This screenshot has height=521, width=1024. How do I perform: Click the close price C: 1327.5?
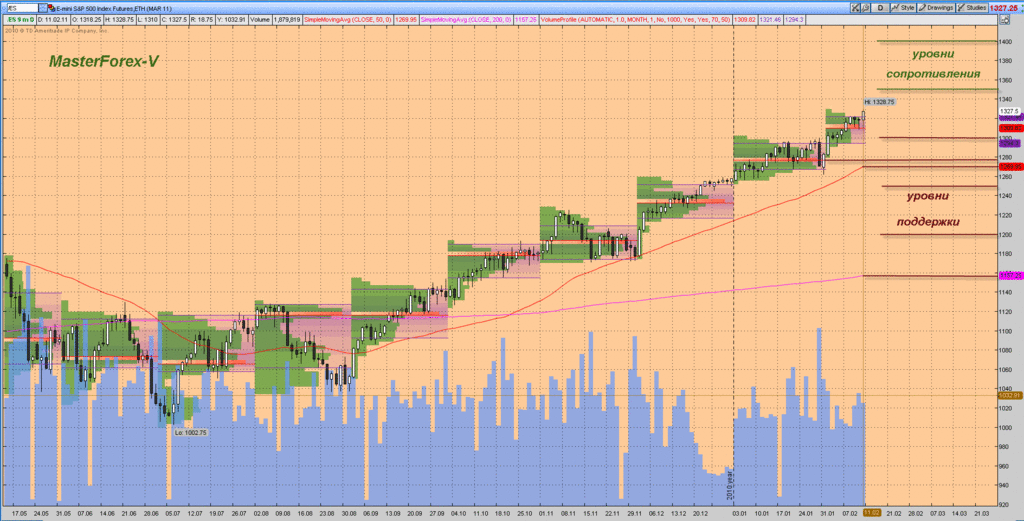pyautogui.click(x=174, y=20)
